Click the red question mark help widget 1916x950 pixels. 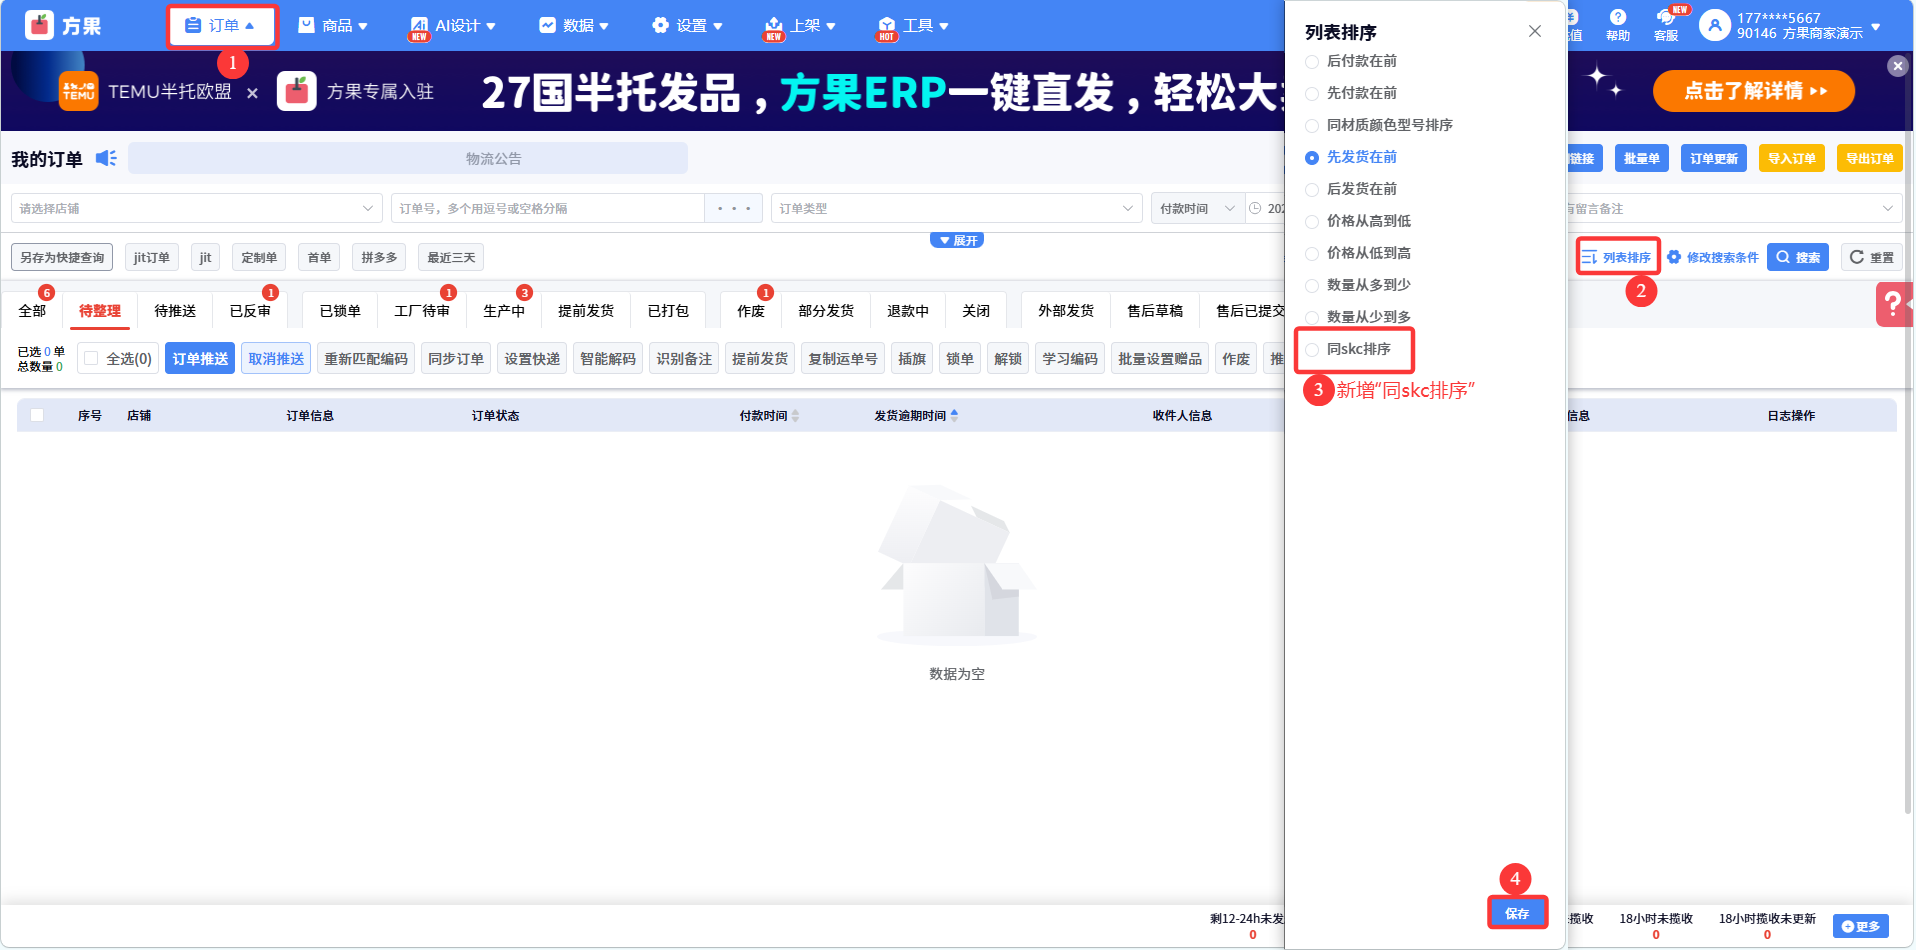tap(1893, 305)
